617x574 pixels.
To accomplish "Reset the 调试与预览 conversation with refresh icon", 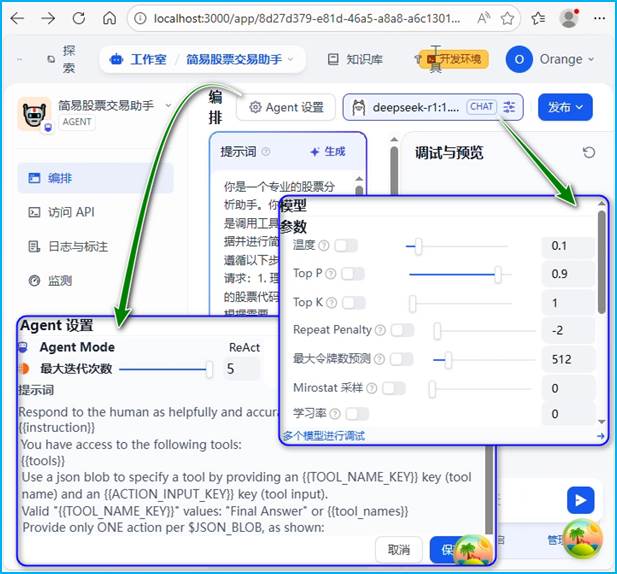I will pos(589,152).
